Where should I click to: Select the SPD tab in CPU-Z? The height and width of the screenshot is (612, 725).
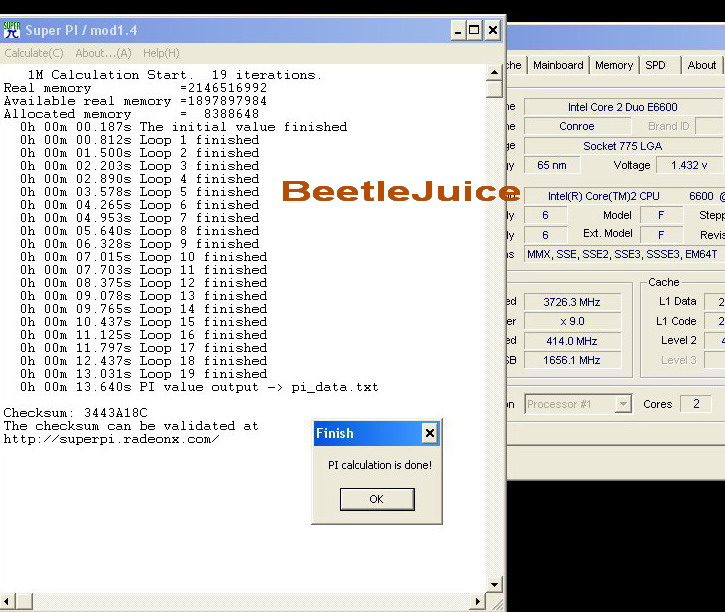pos(655,65)
